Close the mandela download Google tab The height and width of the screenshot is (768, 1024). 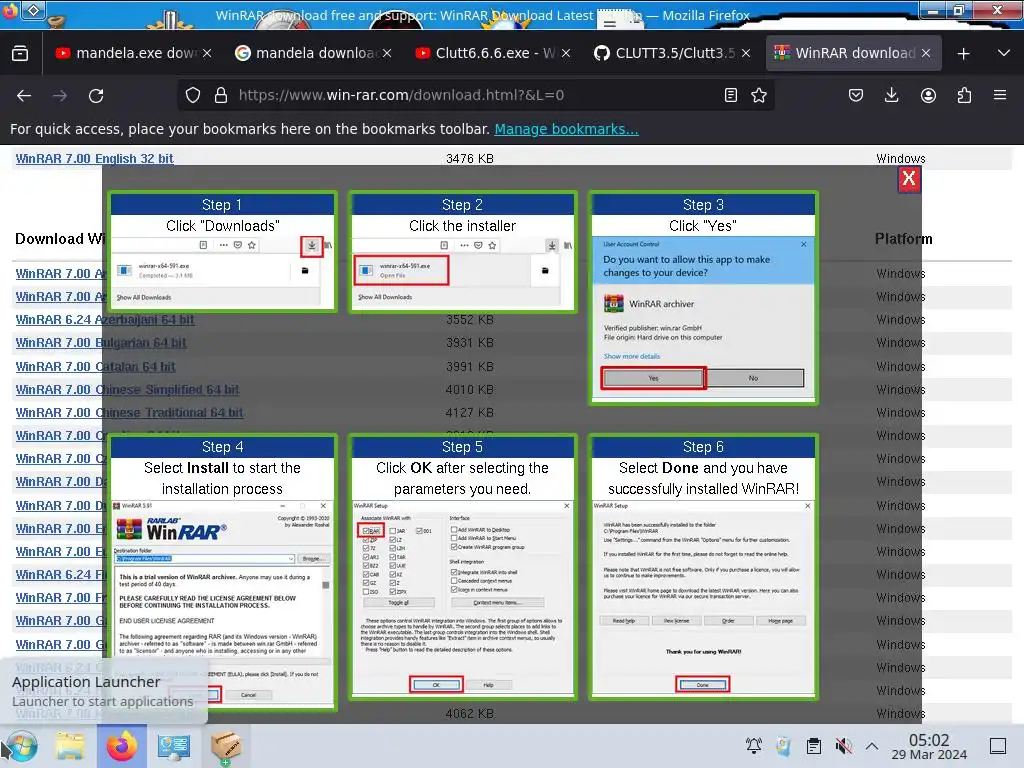coord(387,53)
